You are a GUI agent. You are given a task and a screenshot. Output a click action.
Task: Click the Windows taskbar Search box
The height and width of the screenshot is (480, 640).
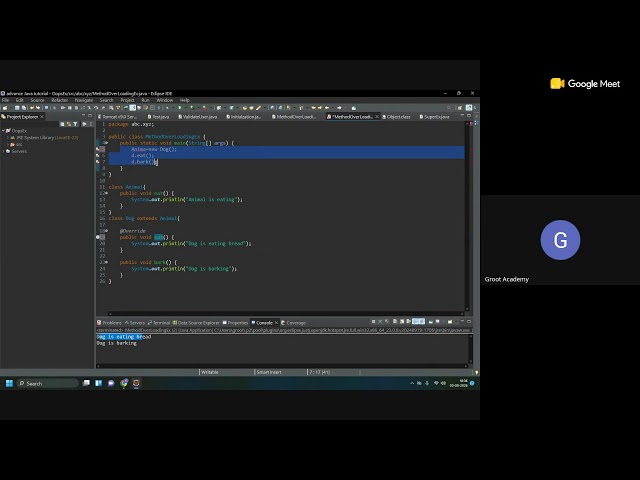tap(48, 383)
